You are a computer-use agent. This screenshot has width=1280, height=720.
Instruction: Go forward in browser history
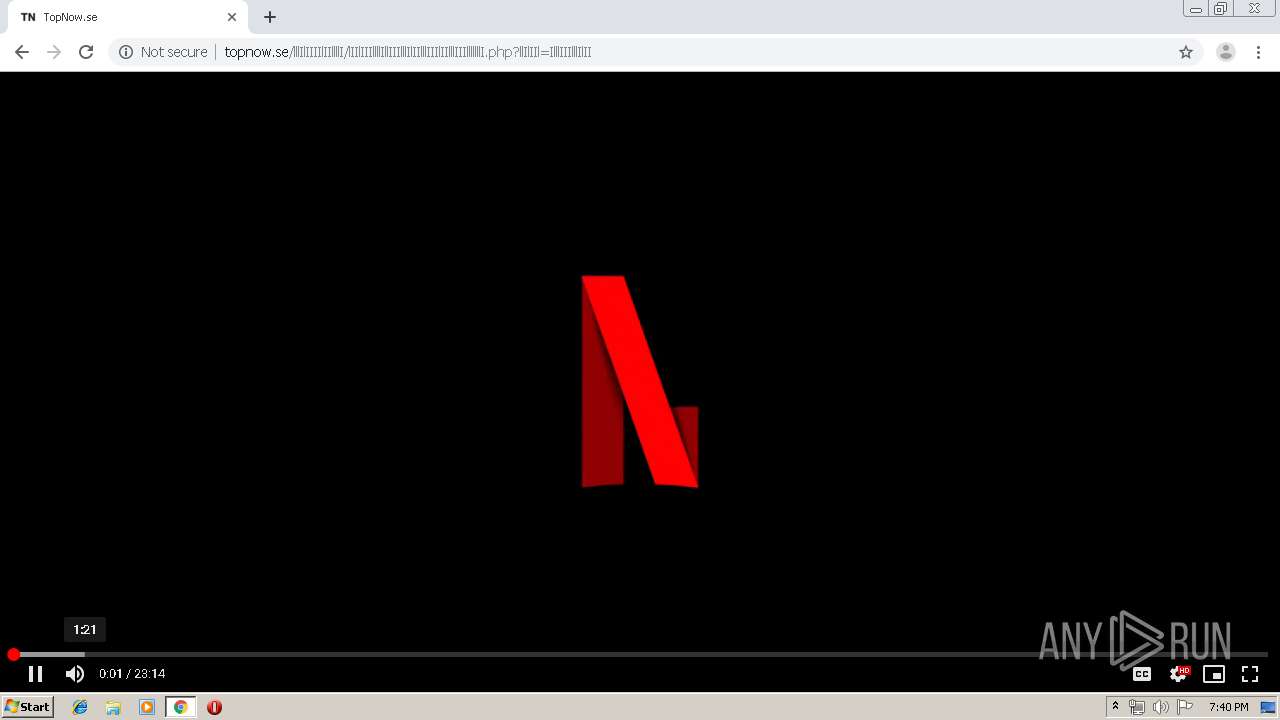click(54, 52)
